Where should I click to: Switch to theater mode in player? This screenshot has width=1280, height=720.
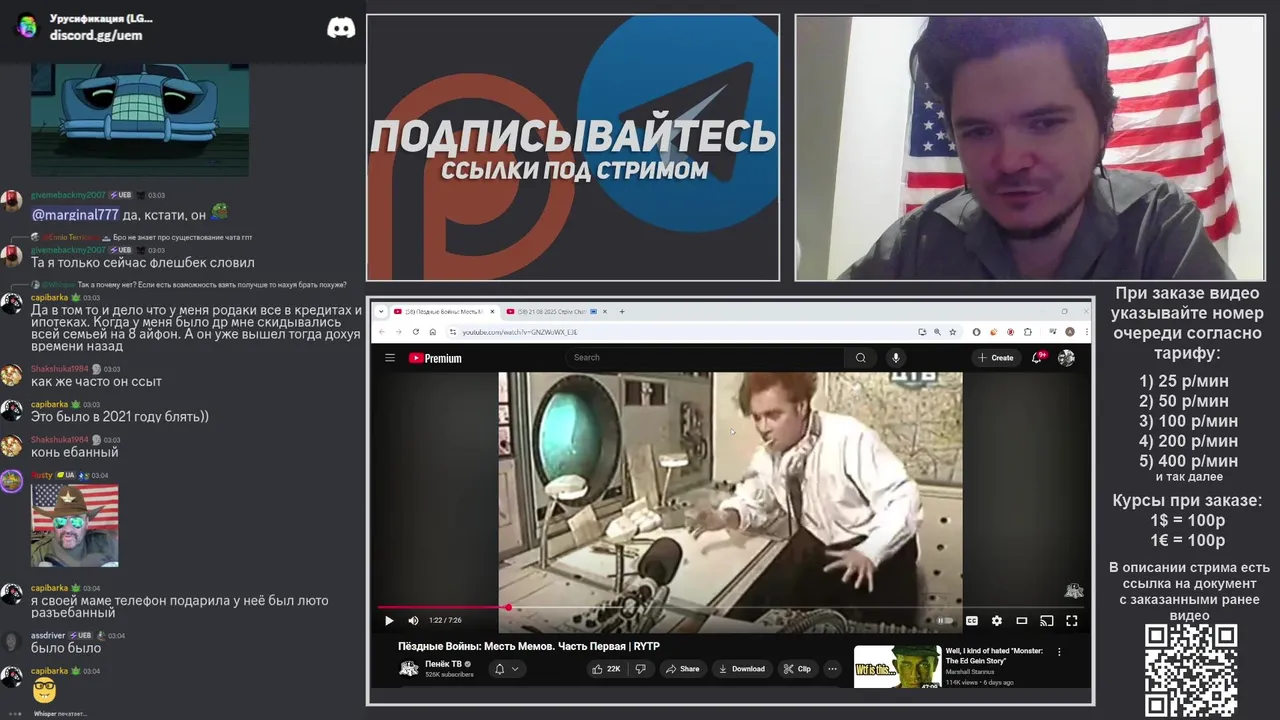click(x=1021, y=621)
